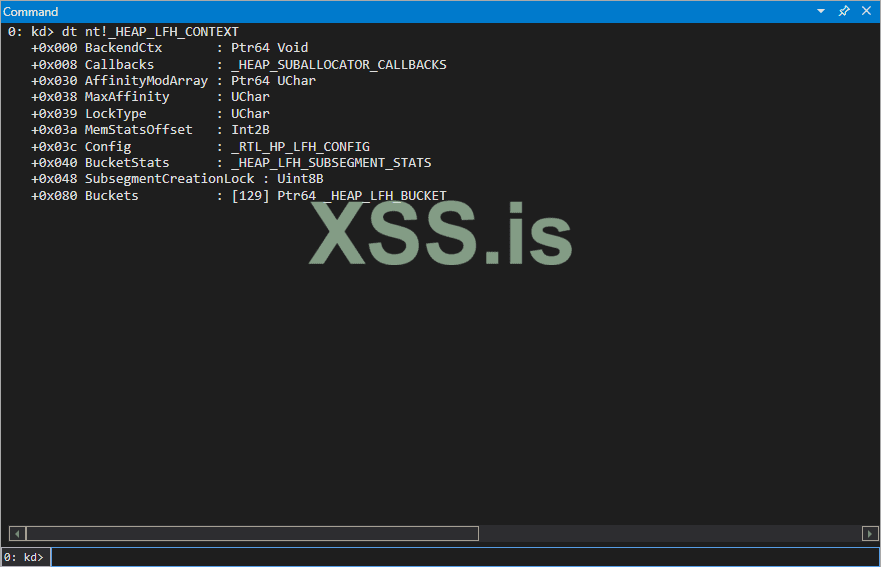Select the '_HEAP_SUBALLOCATOR_CALLBACKS' type text
Image resolution: width=881 pixels, height=567 pixels.
[339, 65]
